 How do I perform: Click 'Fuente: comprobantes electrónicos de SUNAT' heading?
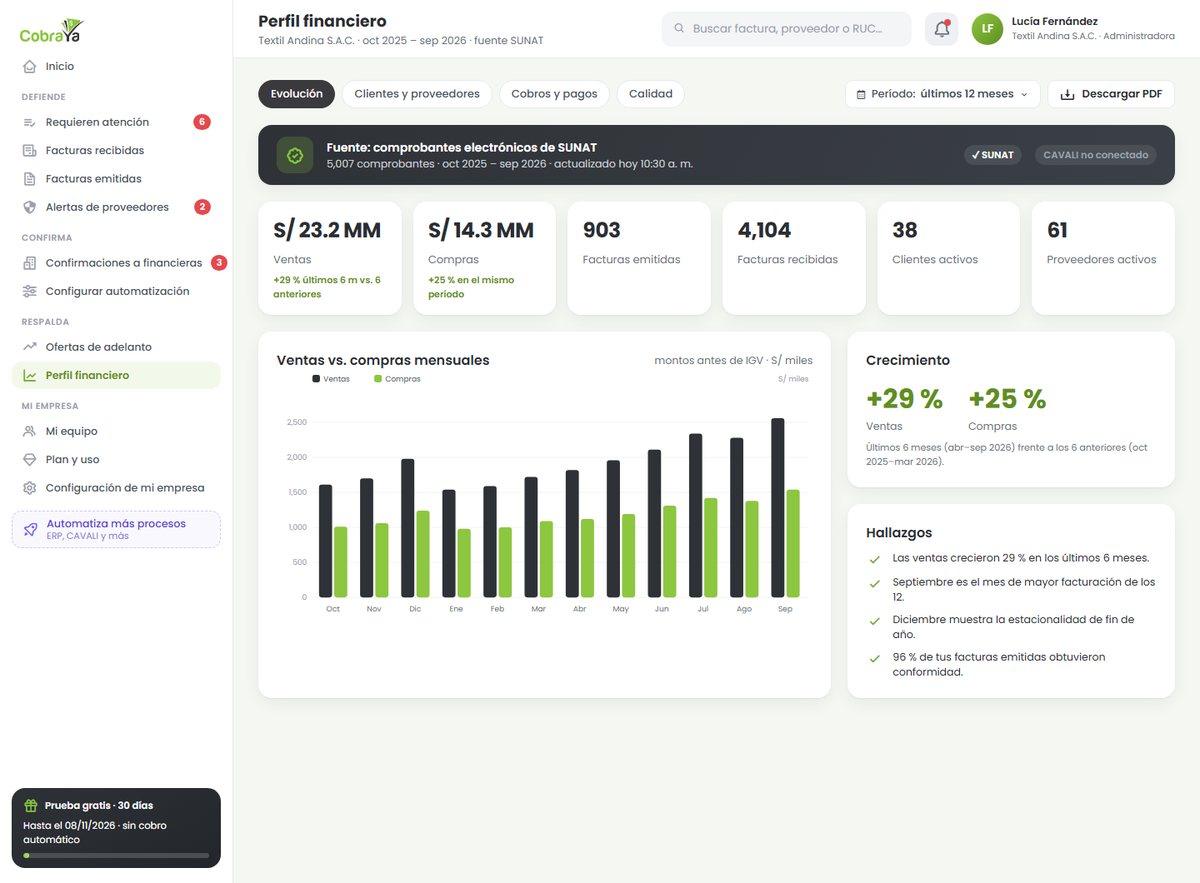tap(461, 147)
